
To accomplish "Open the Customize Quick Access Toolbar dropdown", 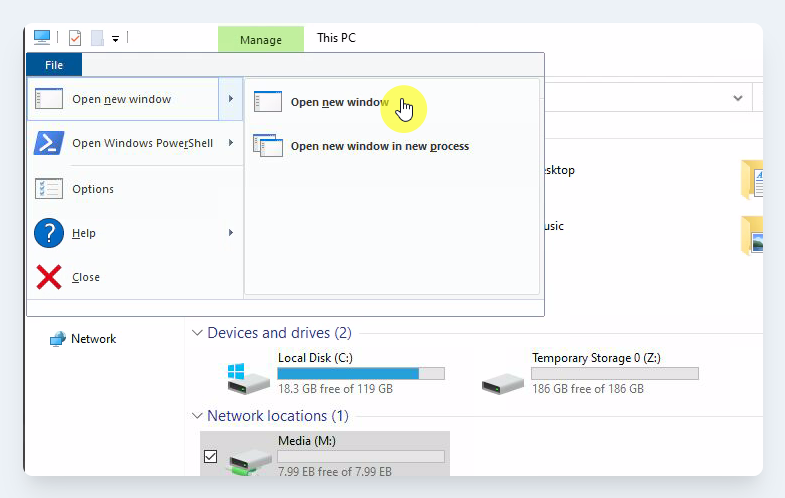I will 116,39.
